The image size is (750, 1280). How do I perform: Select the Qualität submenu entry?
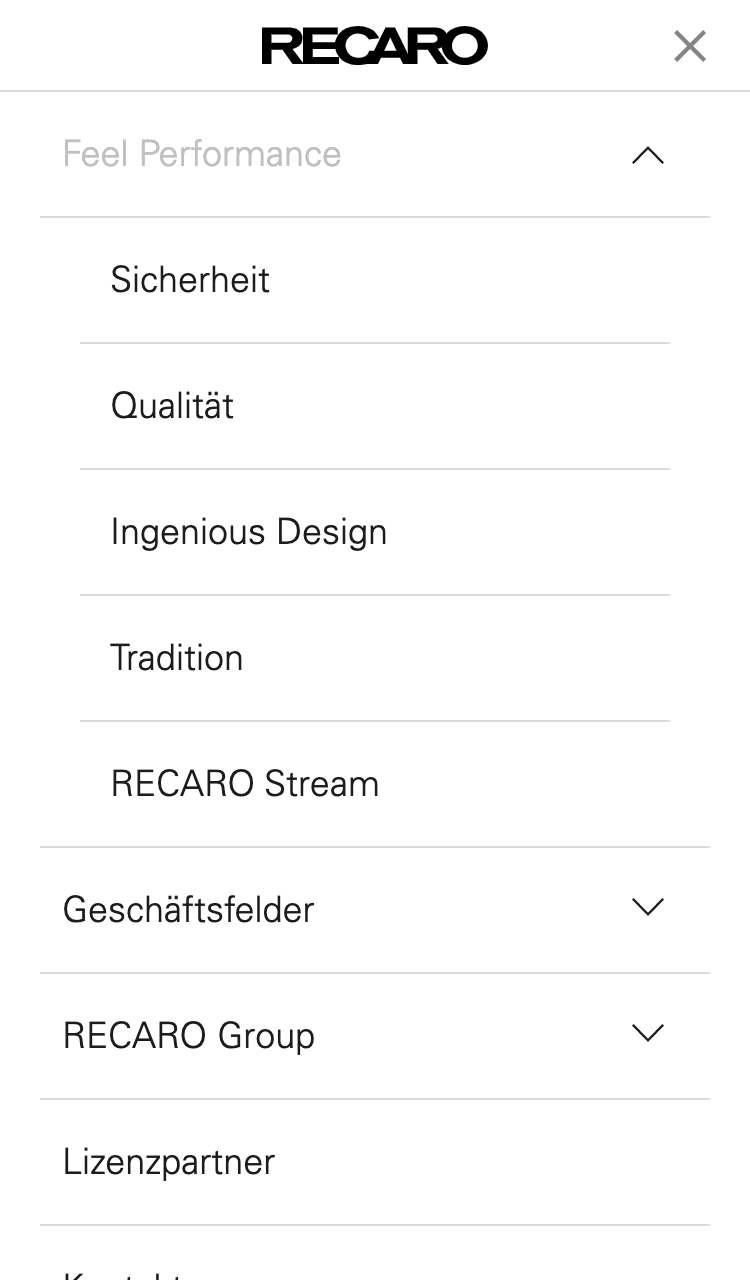(x=172, y=406)
